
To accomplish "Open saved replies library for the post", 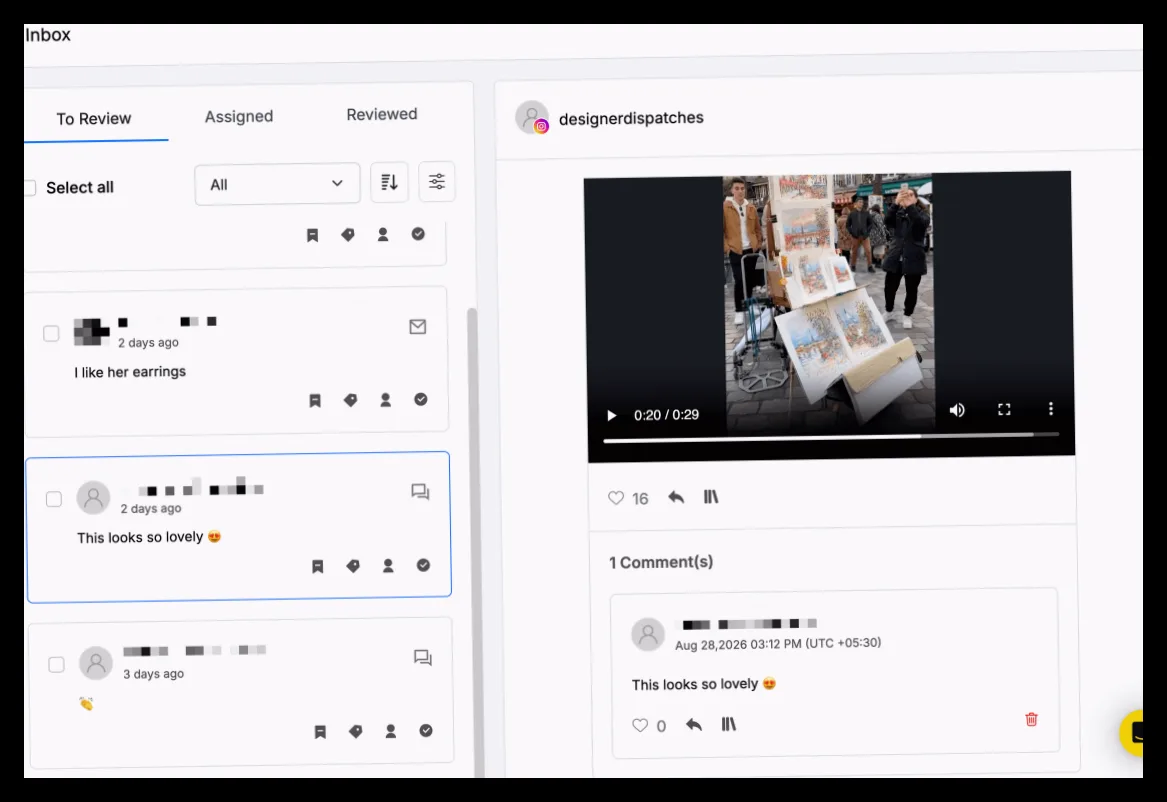I will (711, 496).
